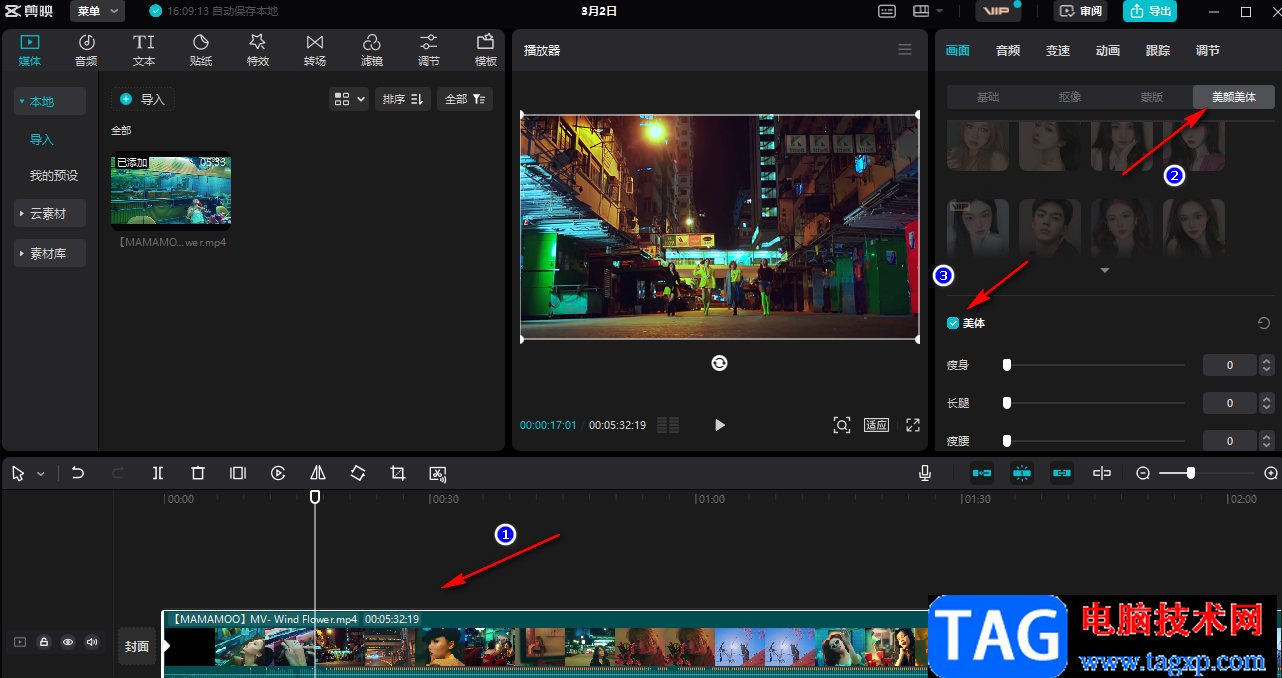1282x678 pixels.
Task: Switch to the 变速 speed tab
Action: tap(1058, 50)
